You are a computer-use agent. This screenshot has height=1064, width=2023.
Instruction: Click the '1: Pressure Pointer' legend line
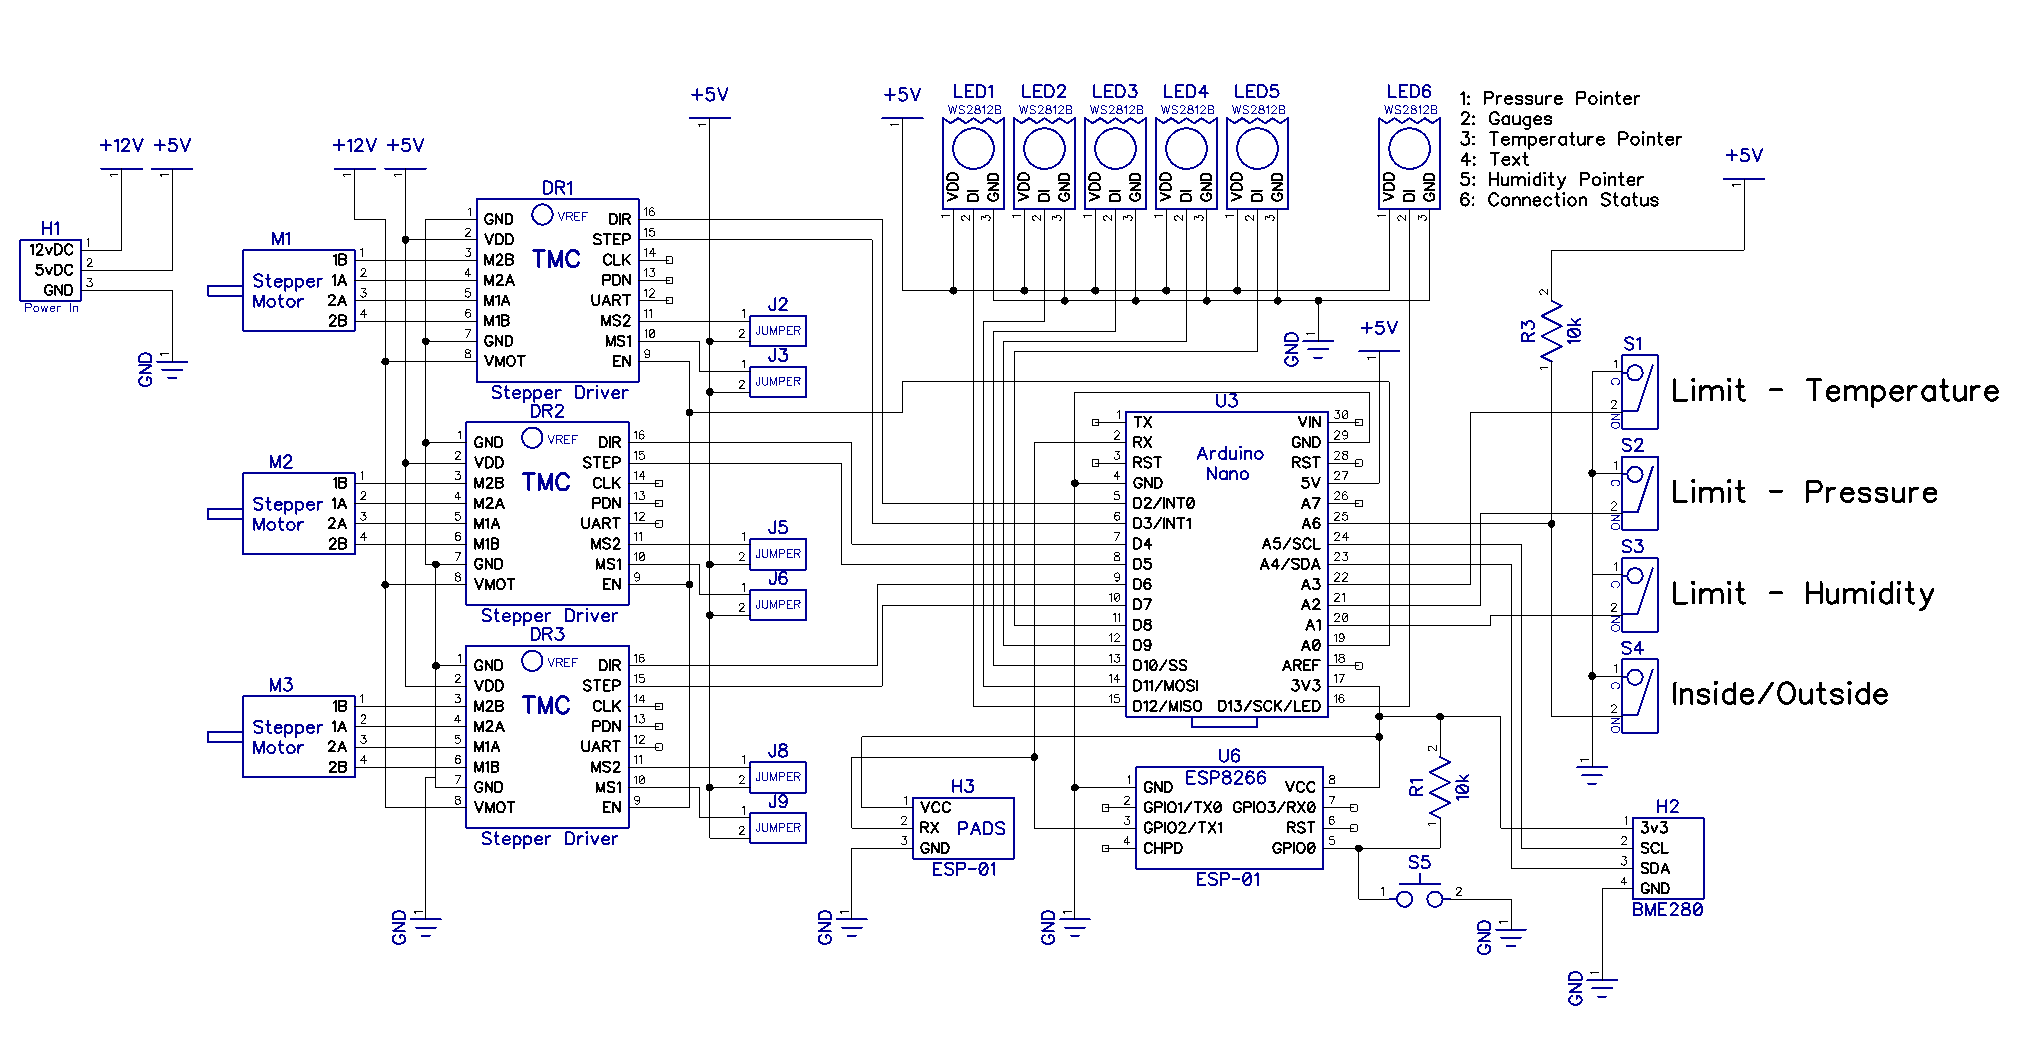point(1549,98)
